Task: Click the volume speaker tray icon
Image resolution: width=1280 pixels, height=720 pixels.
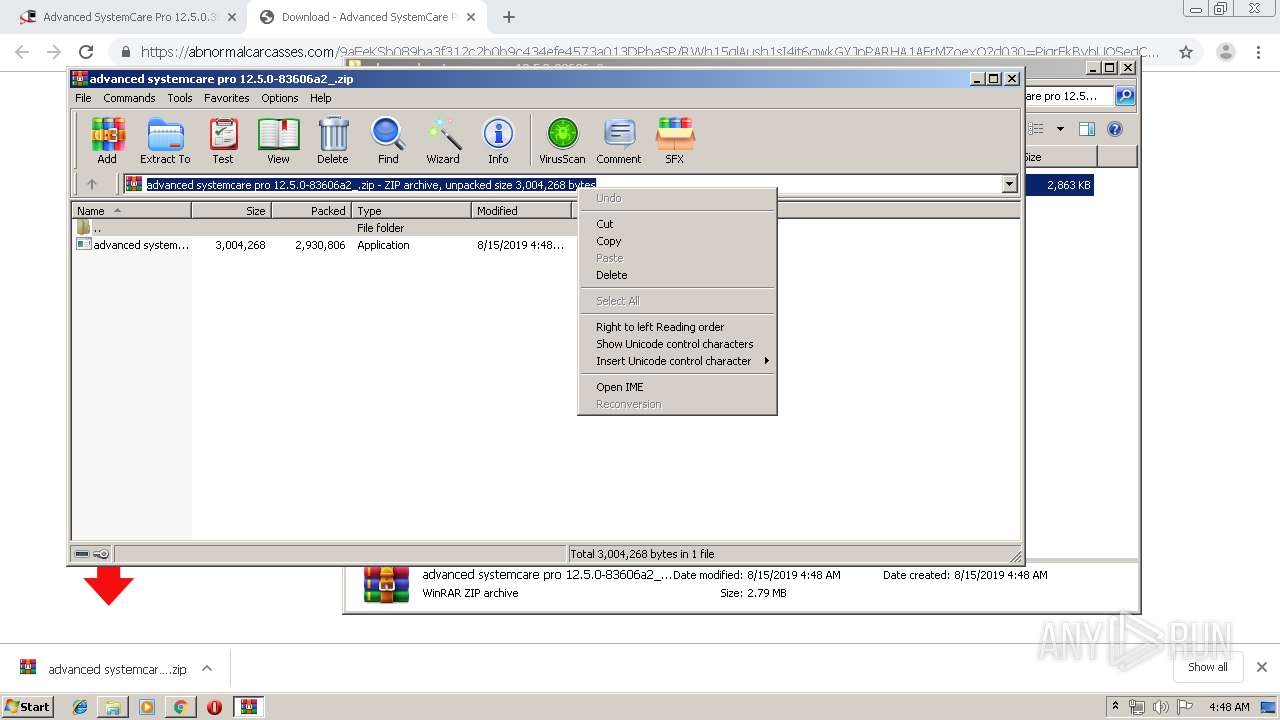Action: pyautogui.click(x=1161, y=707)
